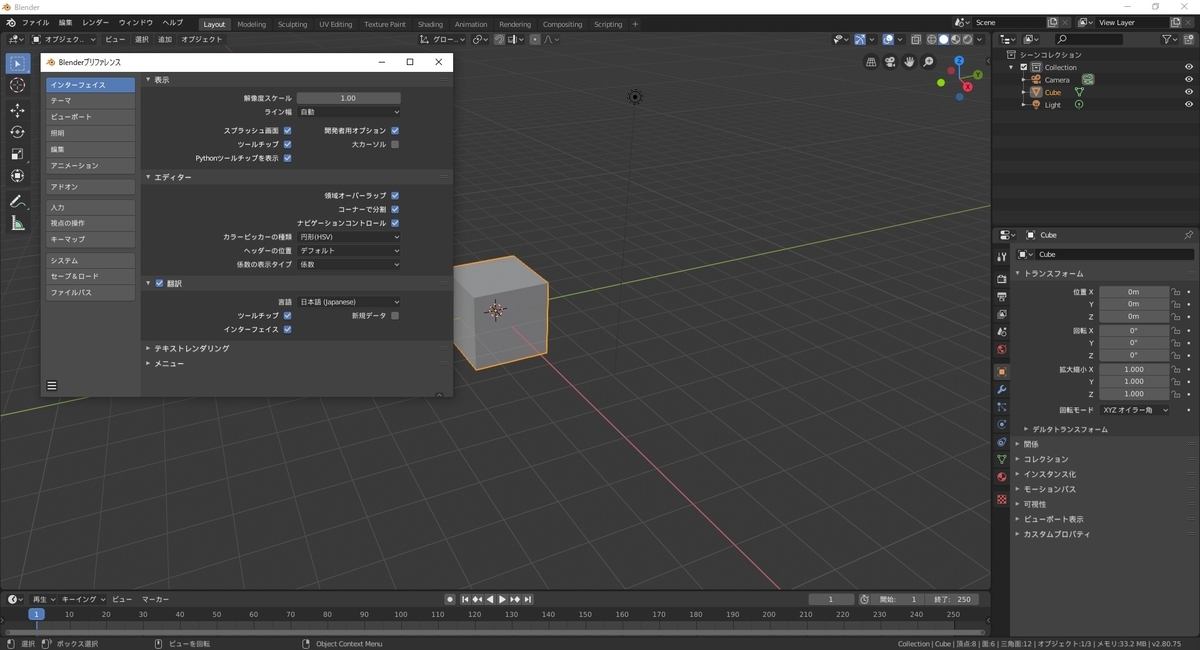The height and width of the screenshot is (650, 1200).
Task: Uncheck スプラッシュ画面 checkbox
Action: (x=287, y=130)
